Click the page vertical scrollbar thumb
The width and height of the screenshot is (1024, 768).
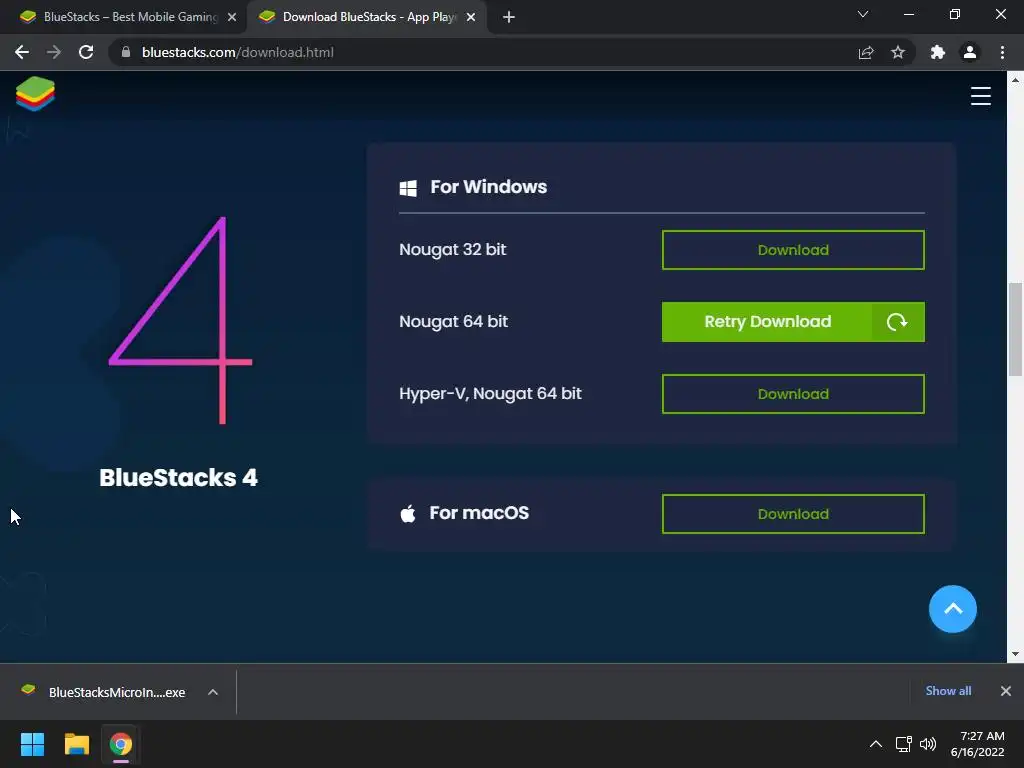click(x=1015, y=329)
